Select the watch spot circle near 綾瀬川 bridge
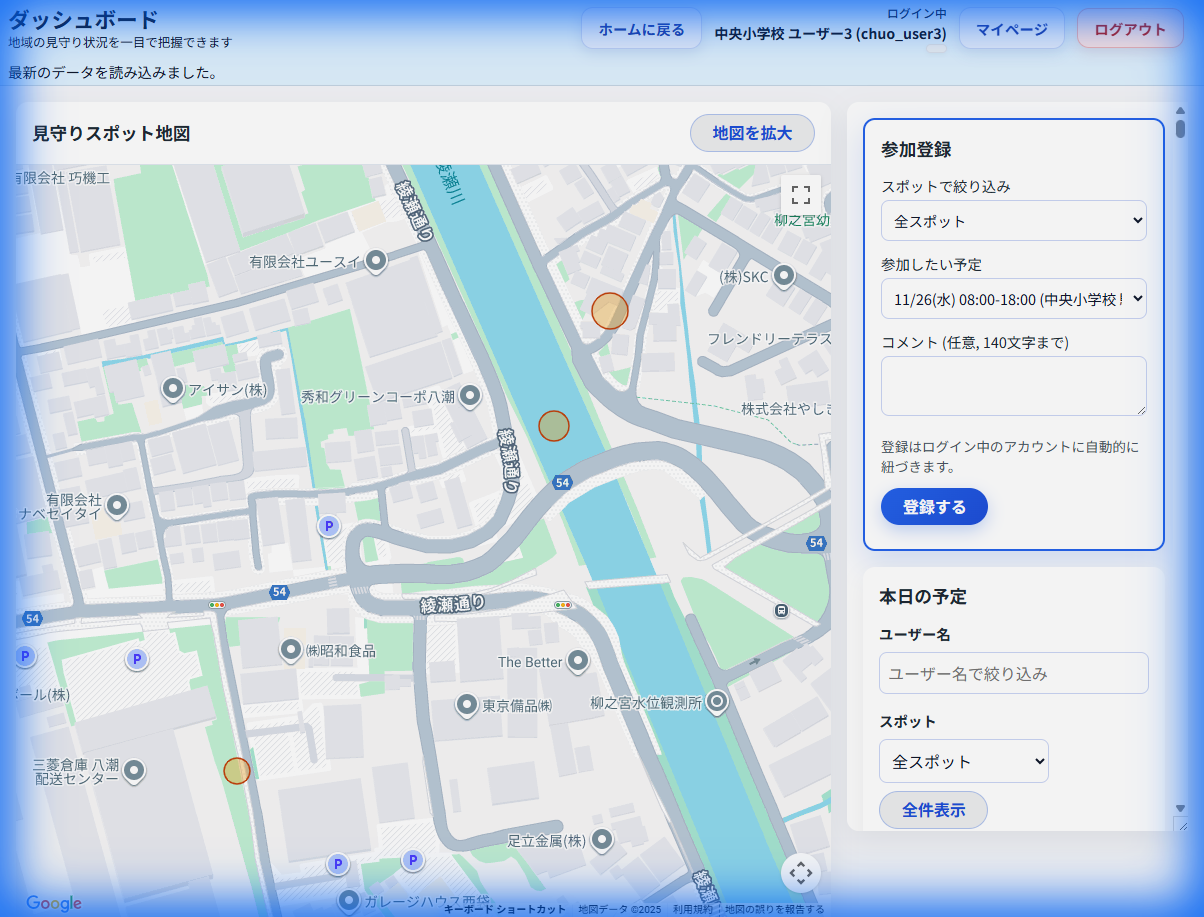The width and height of the screenshot is (1204, 917). click(x=553, y=426)
